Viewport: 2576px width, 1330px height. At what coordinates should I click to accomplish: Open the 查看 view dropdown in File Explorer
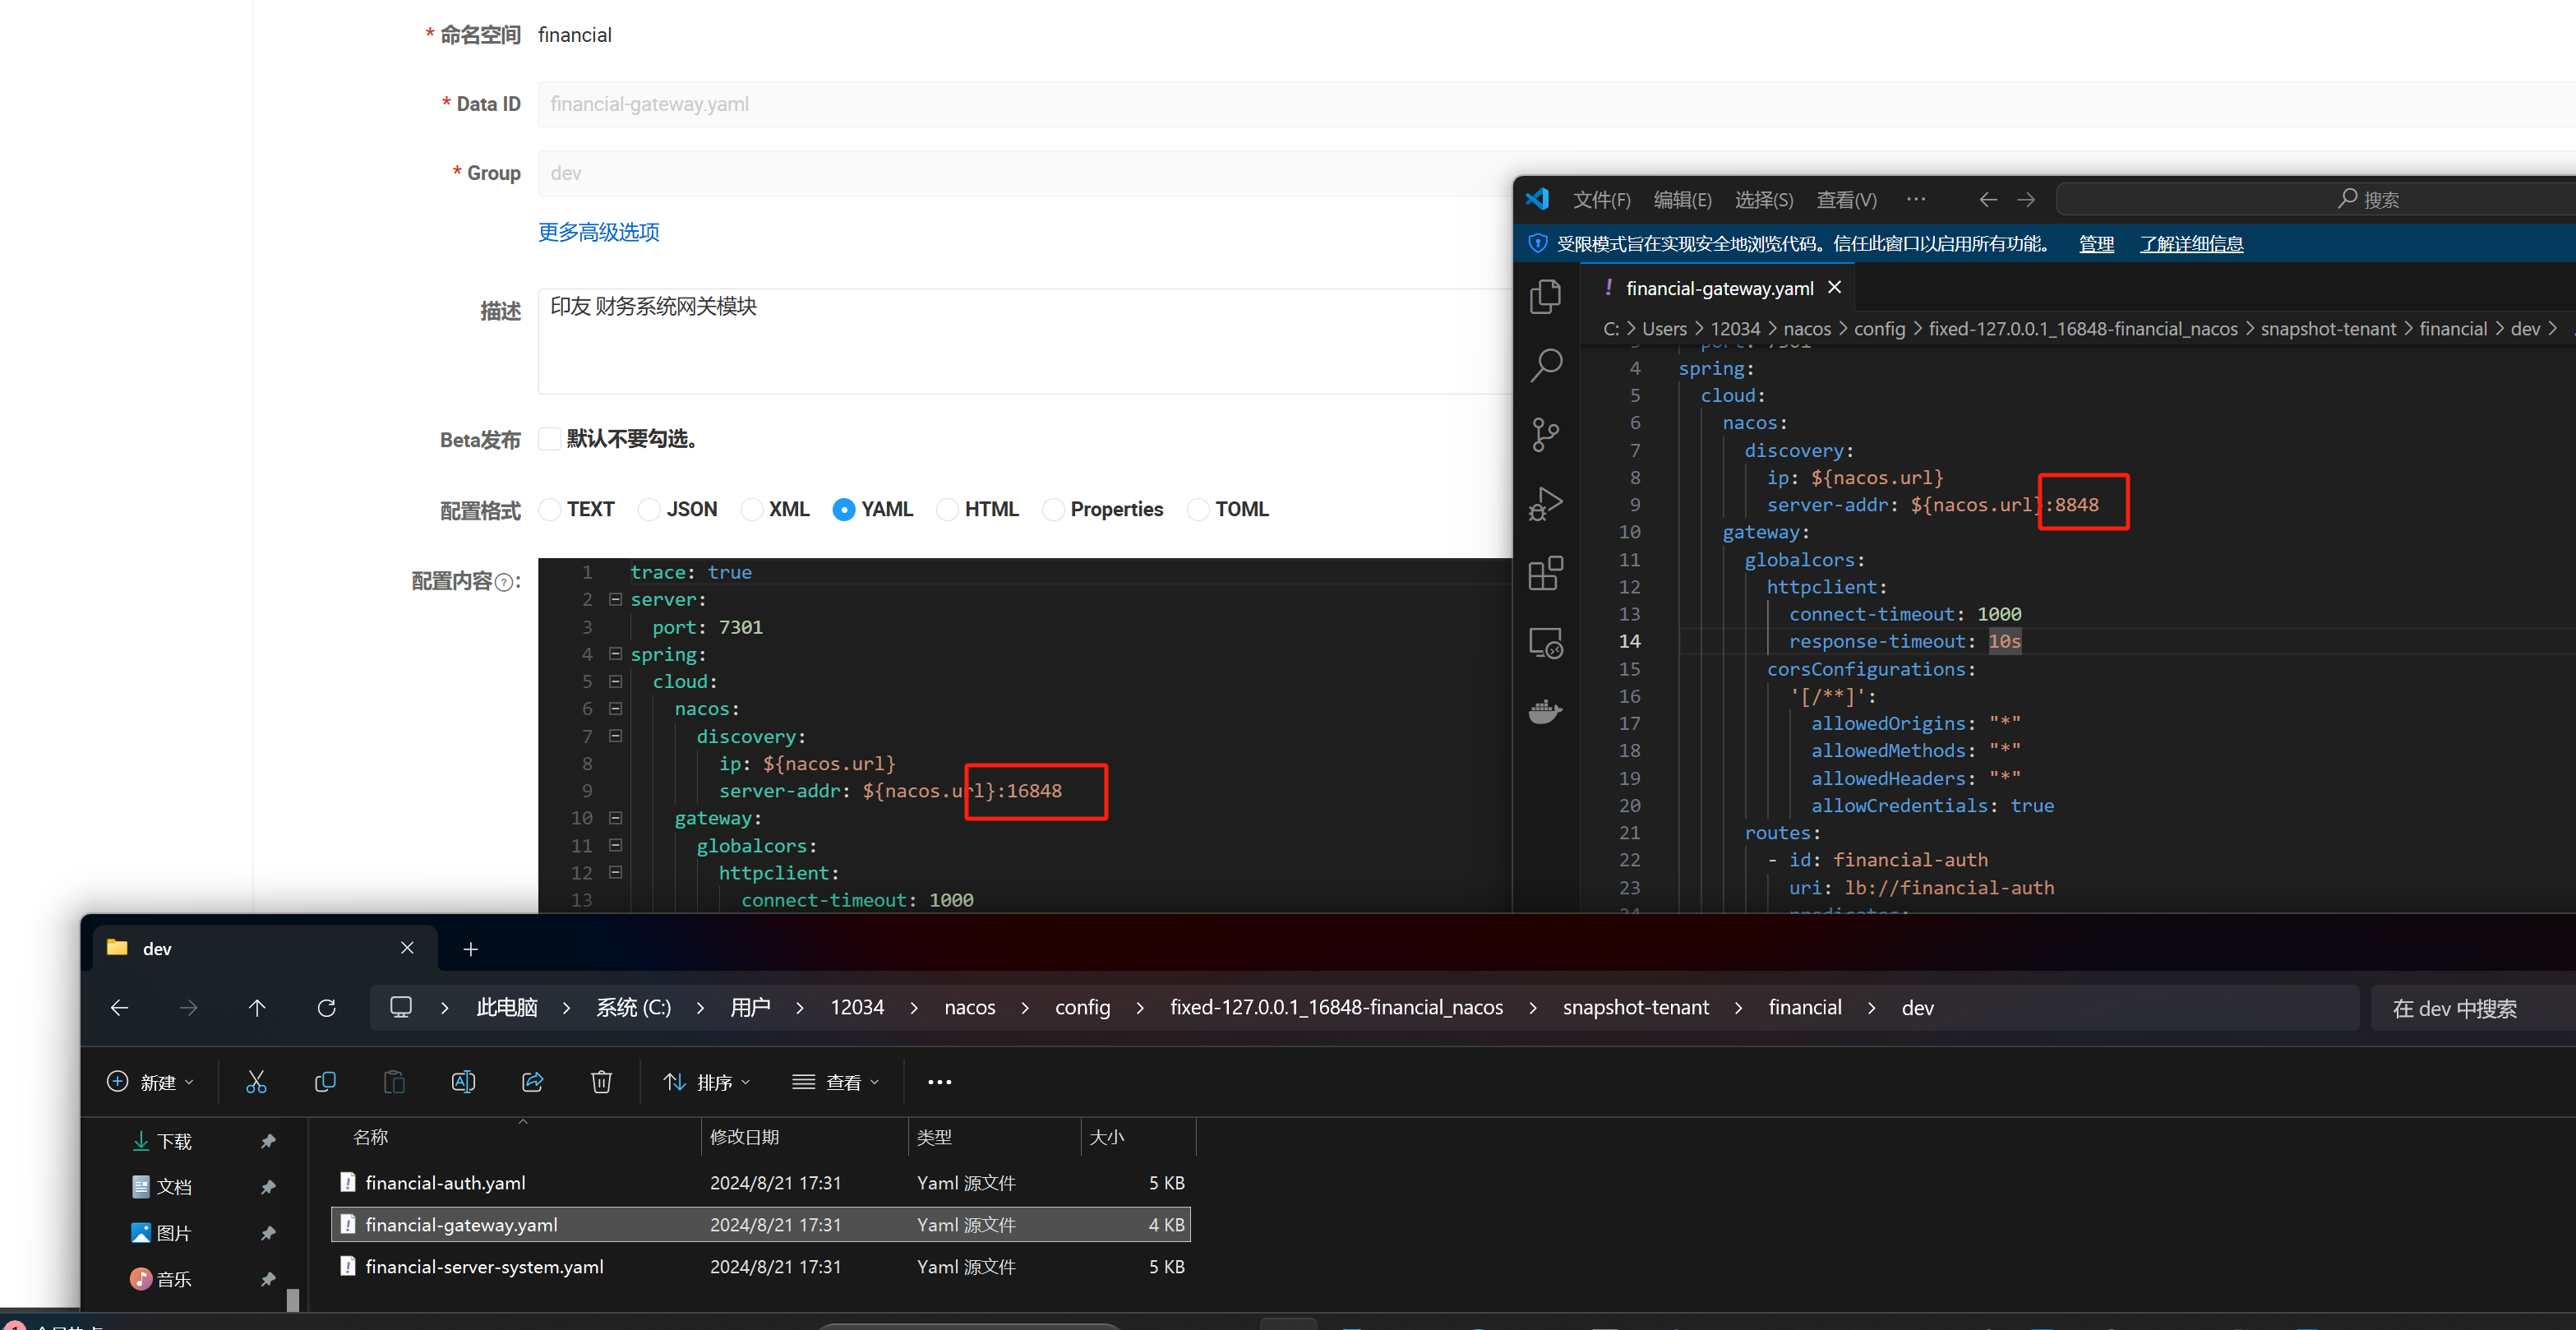pos(836,1082)
